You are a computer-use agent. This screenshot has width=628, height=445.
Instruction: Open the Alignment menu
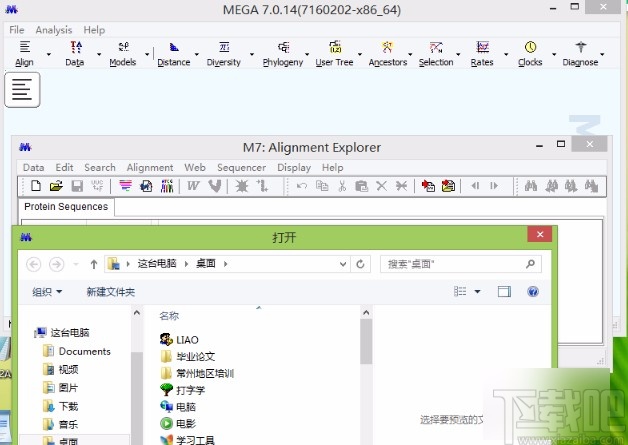150,167
